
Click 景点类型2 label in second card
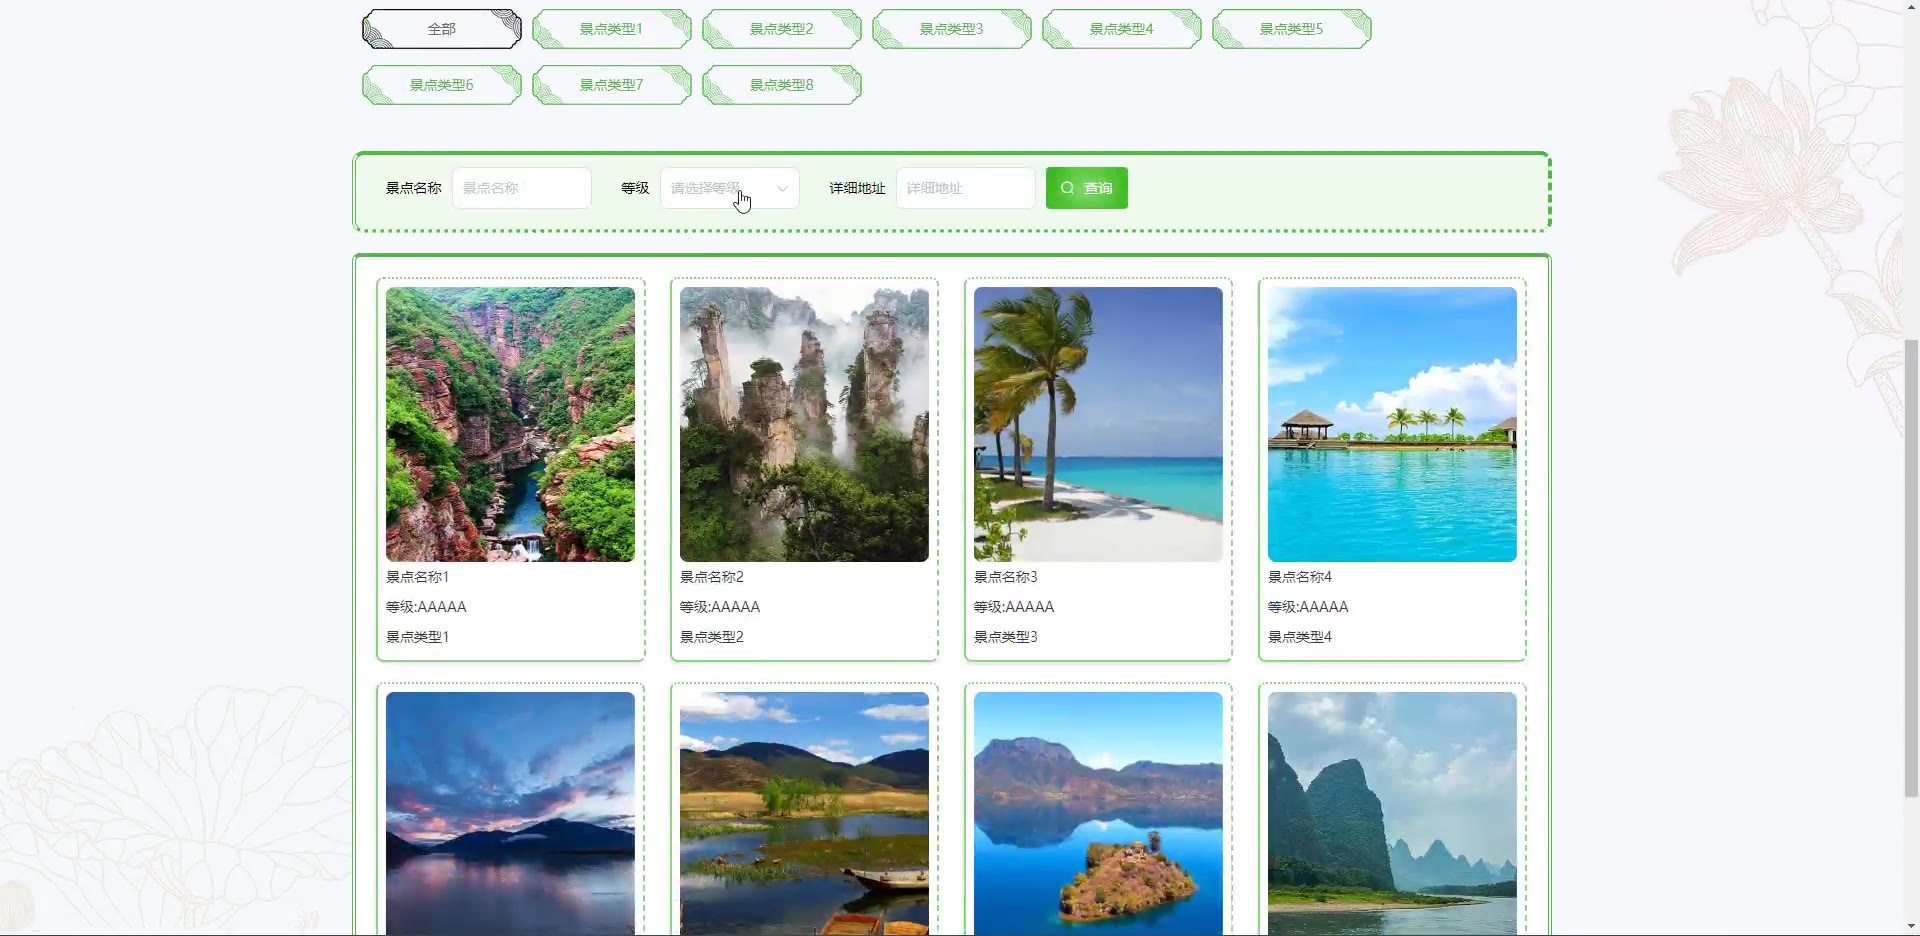pos(711,637)
